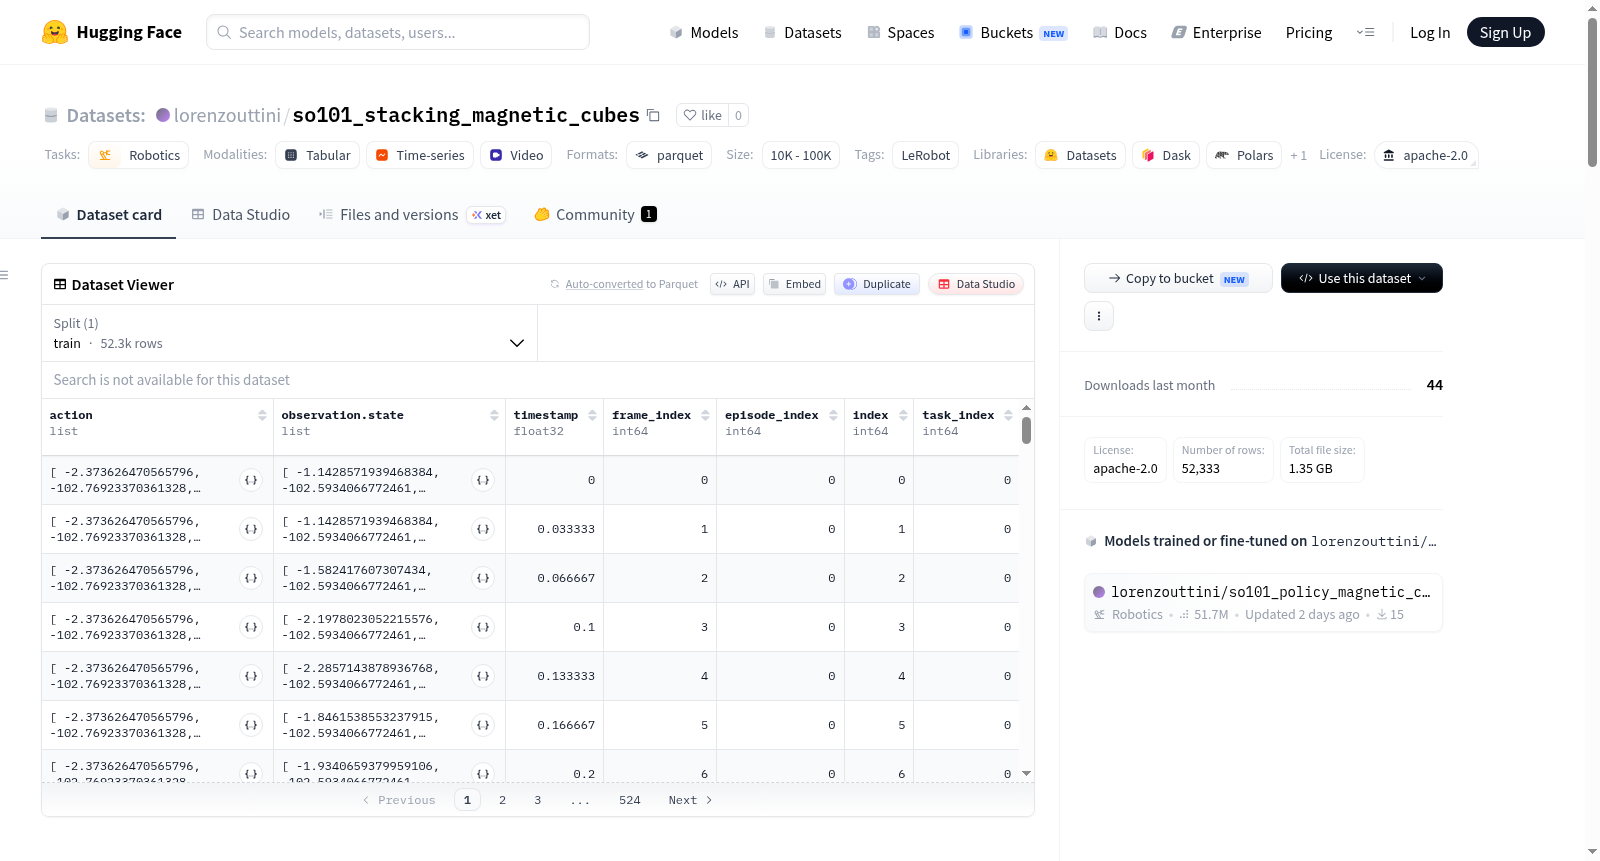Click the heart like button
Screen dimensions: 1600x861
703,115
